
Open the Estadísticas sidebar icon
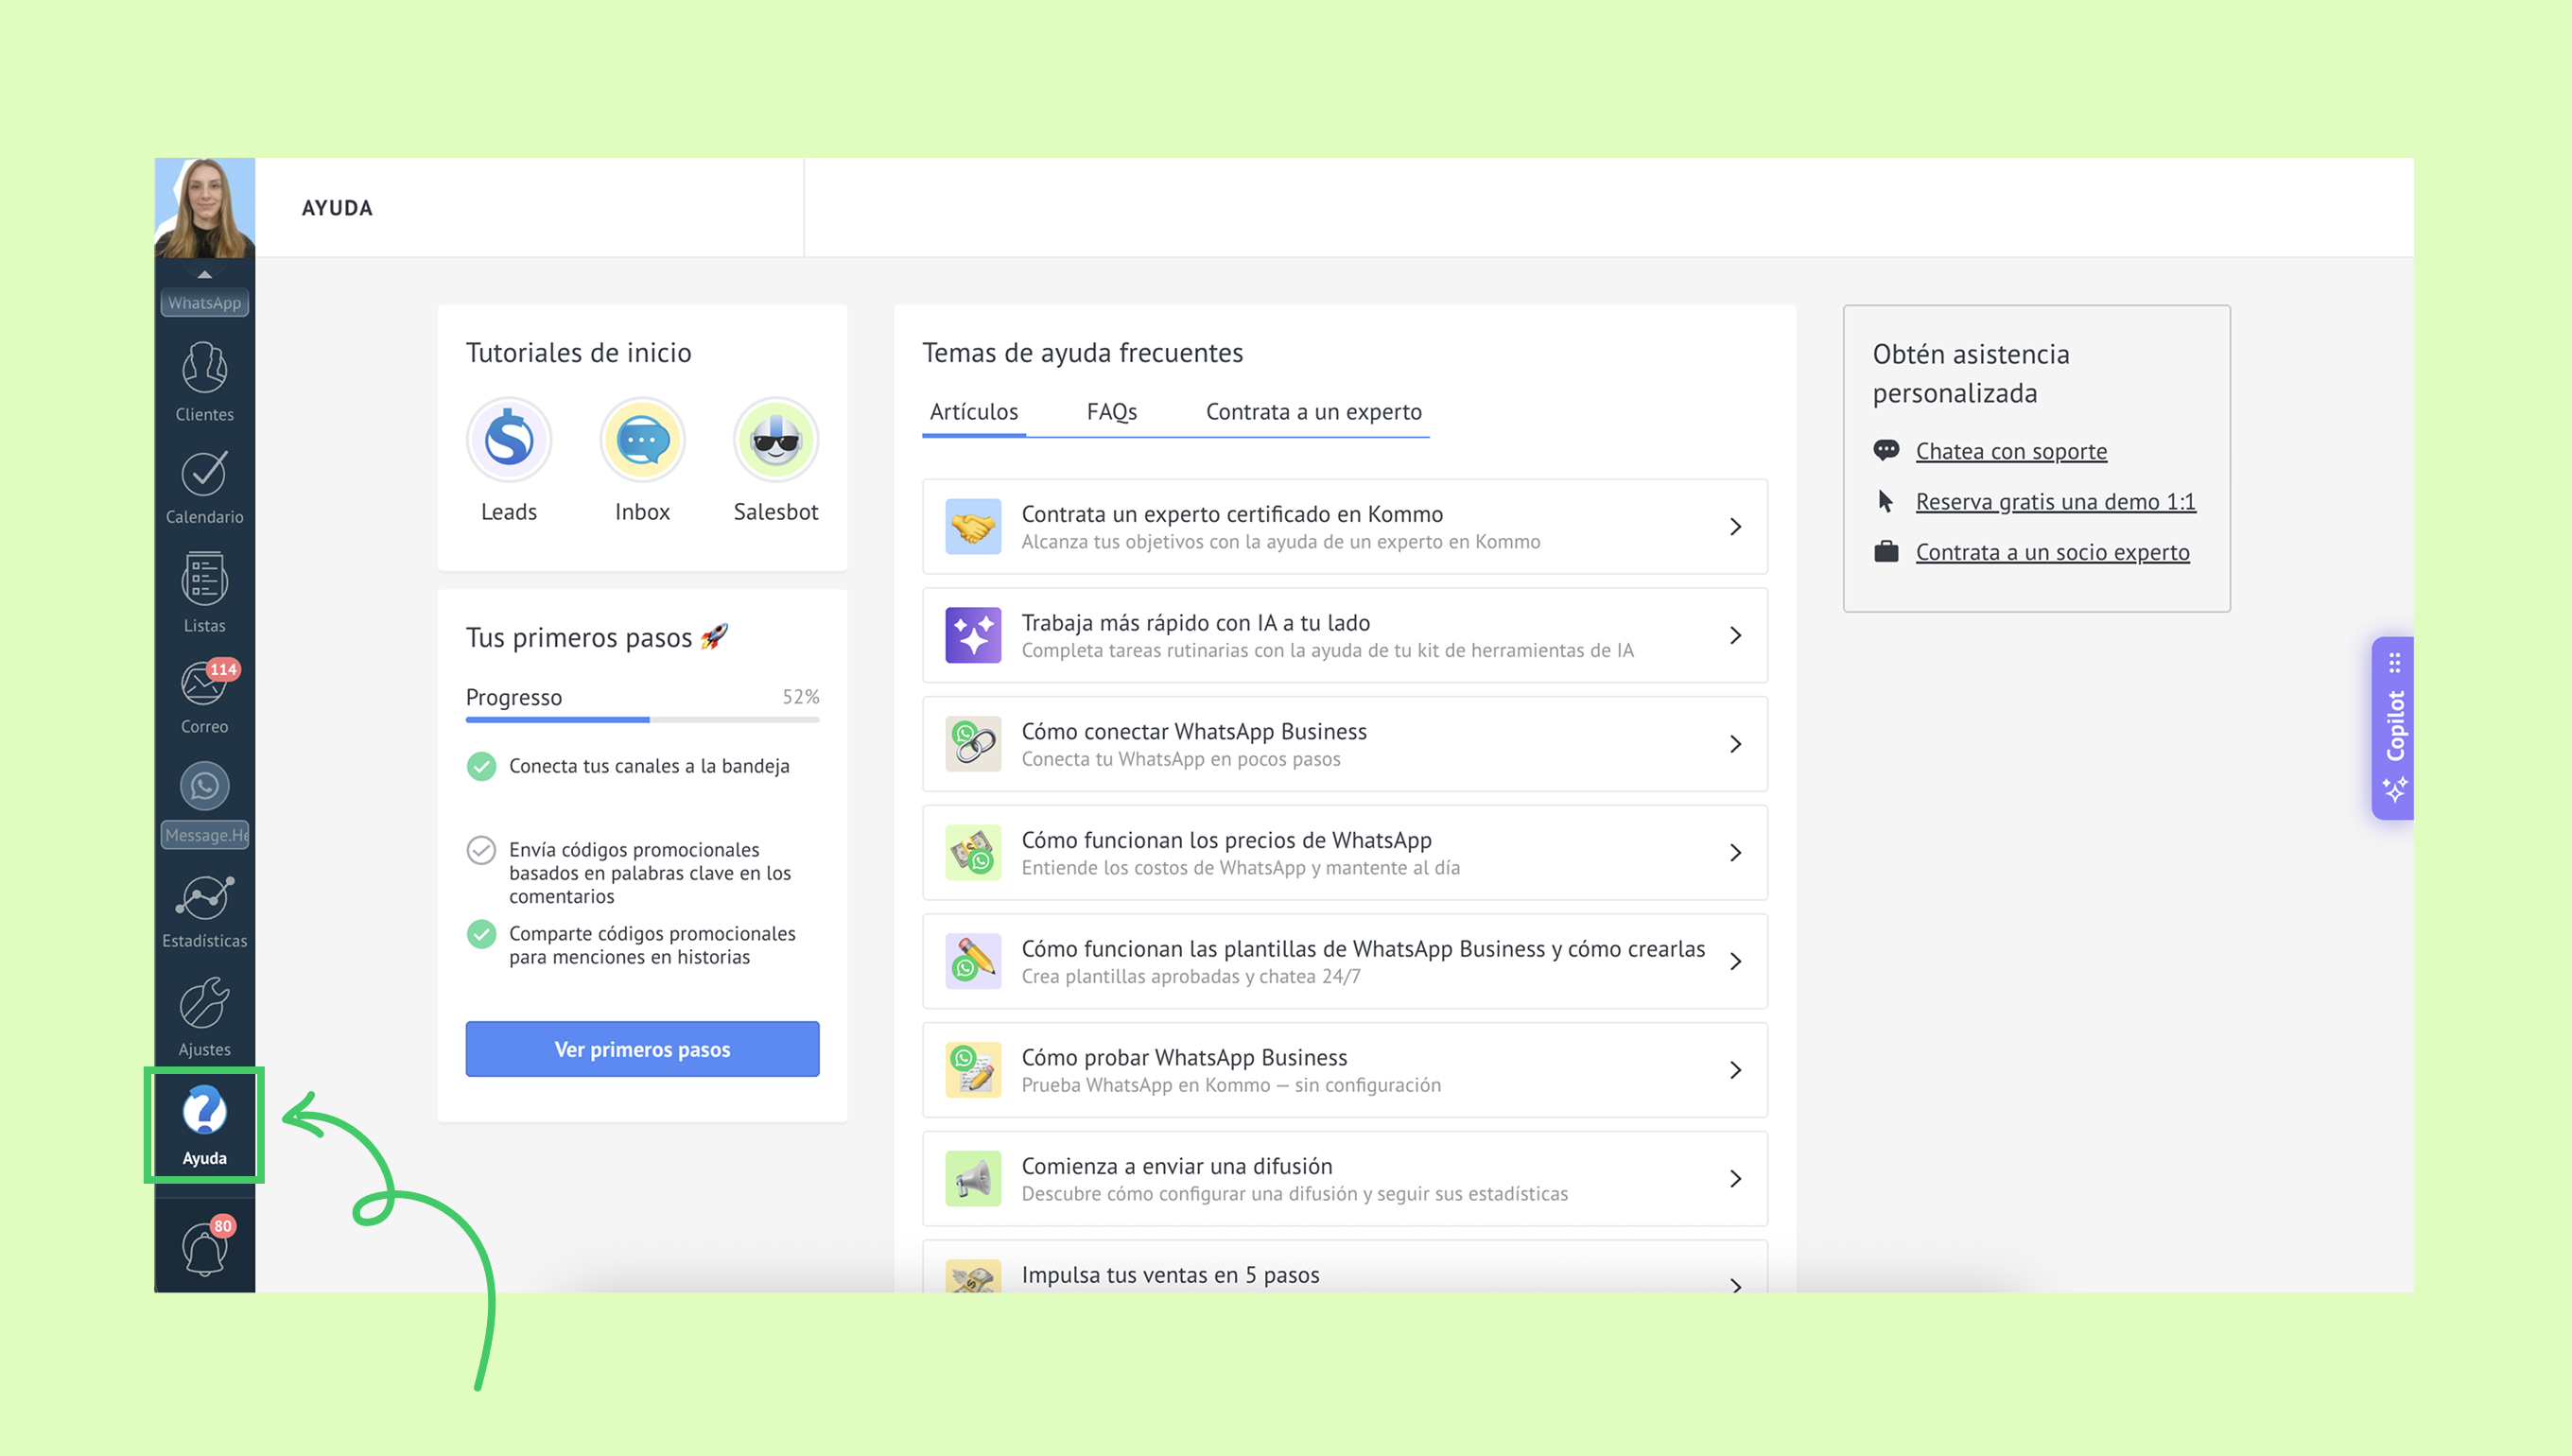click(x=204, y=910)
